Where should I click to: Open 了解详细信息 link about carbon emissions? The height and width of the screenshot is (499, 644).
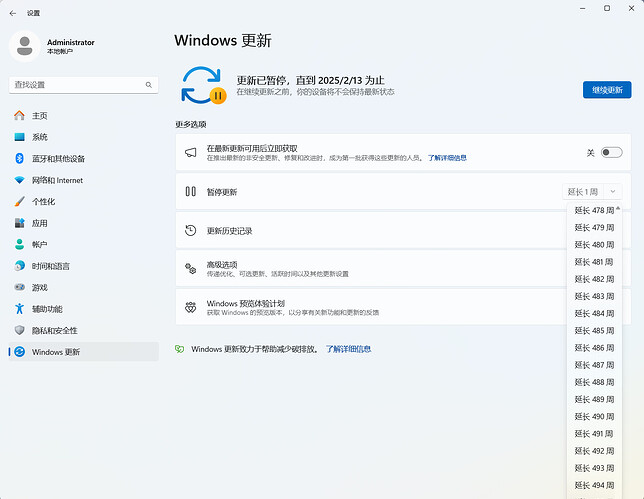(348, 349)
